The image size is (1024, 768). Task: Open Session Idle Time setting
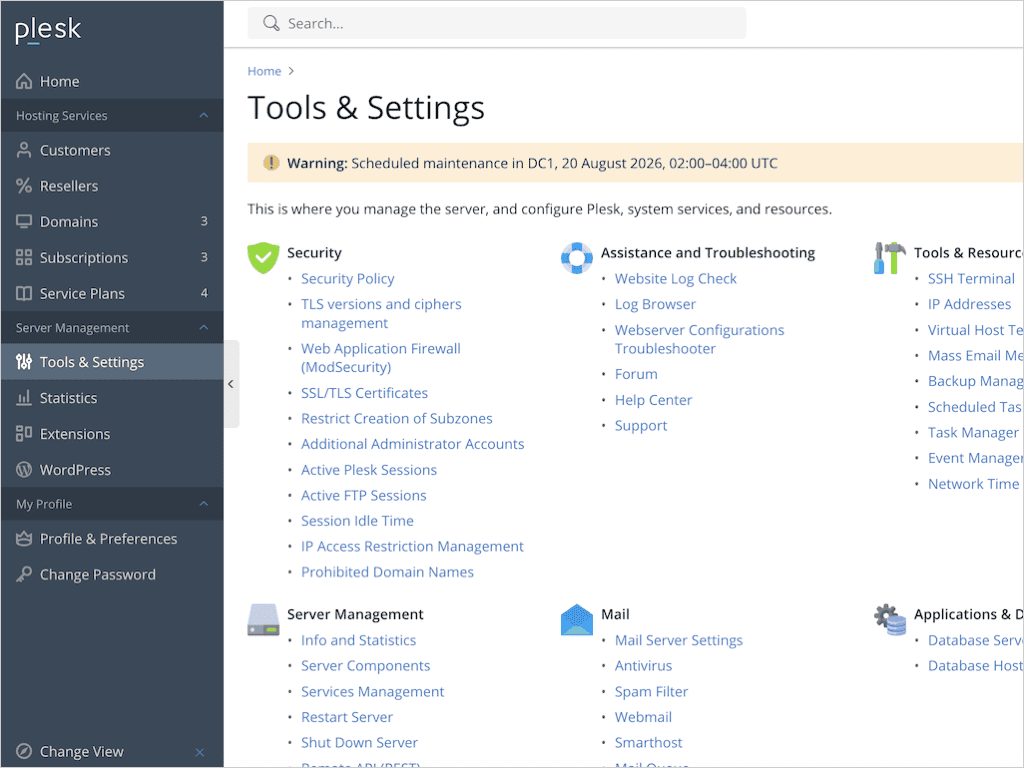click(357, 521)
